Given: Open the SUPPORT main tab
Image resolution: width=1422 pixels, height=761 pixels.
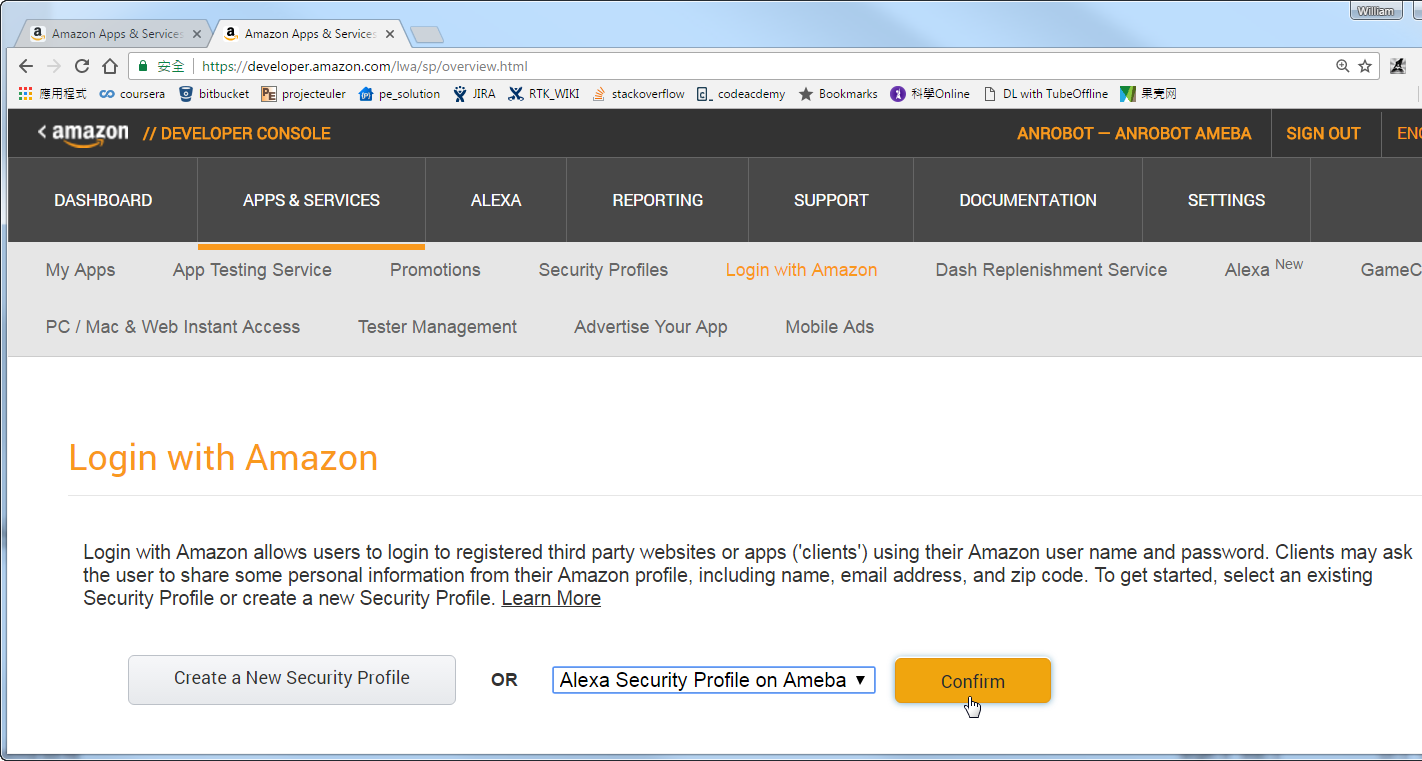Looking at the screenshot, I should (831, 200).
